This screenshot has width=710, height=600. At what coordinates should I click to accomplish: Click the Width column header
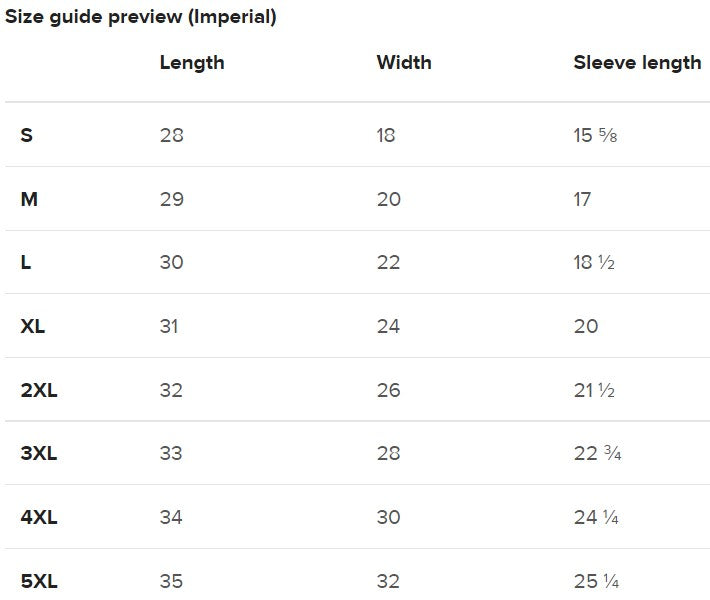[404, 63]
